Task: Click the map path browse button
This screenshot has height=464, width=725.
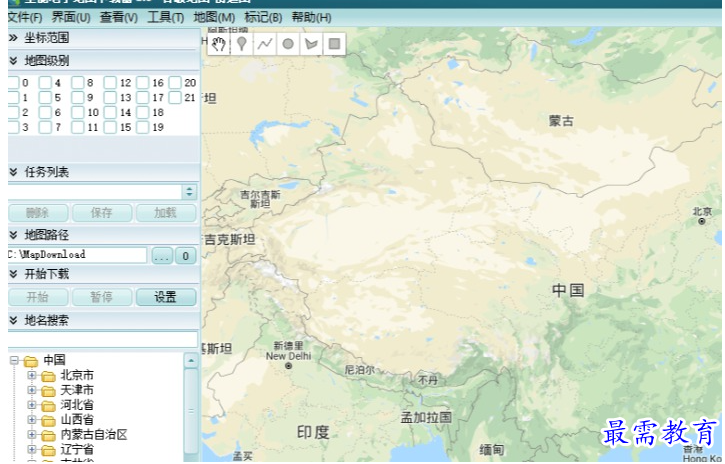Action: (162, 256)
